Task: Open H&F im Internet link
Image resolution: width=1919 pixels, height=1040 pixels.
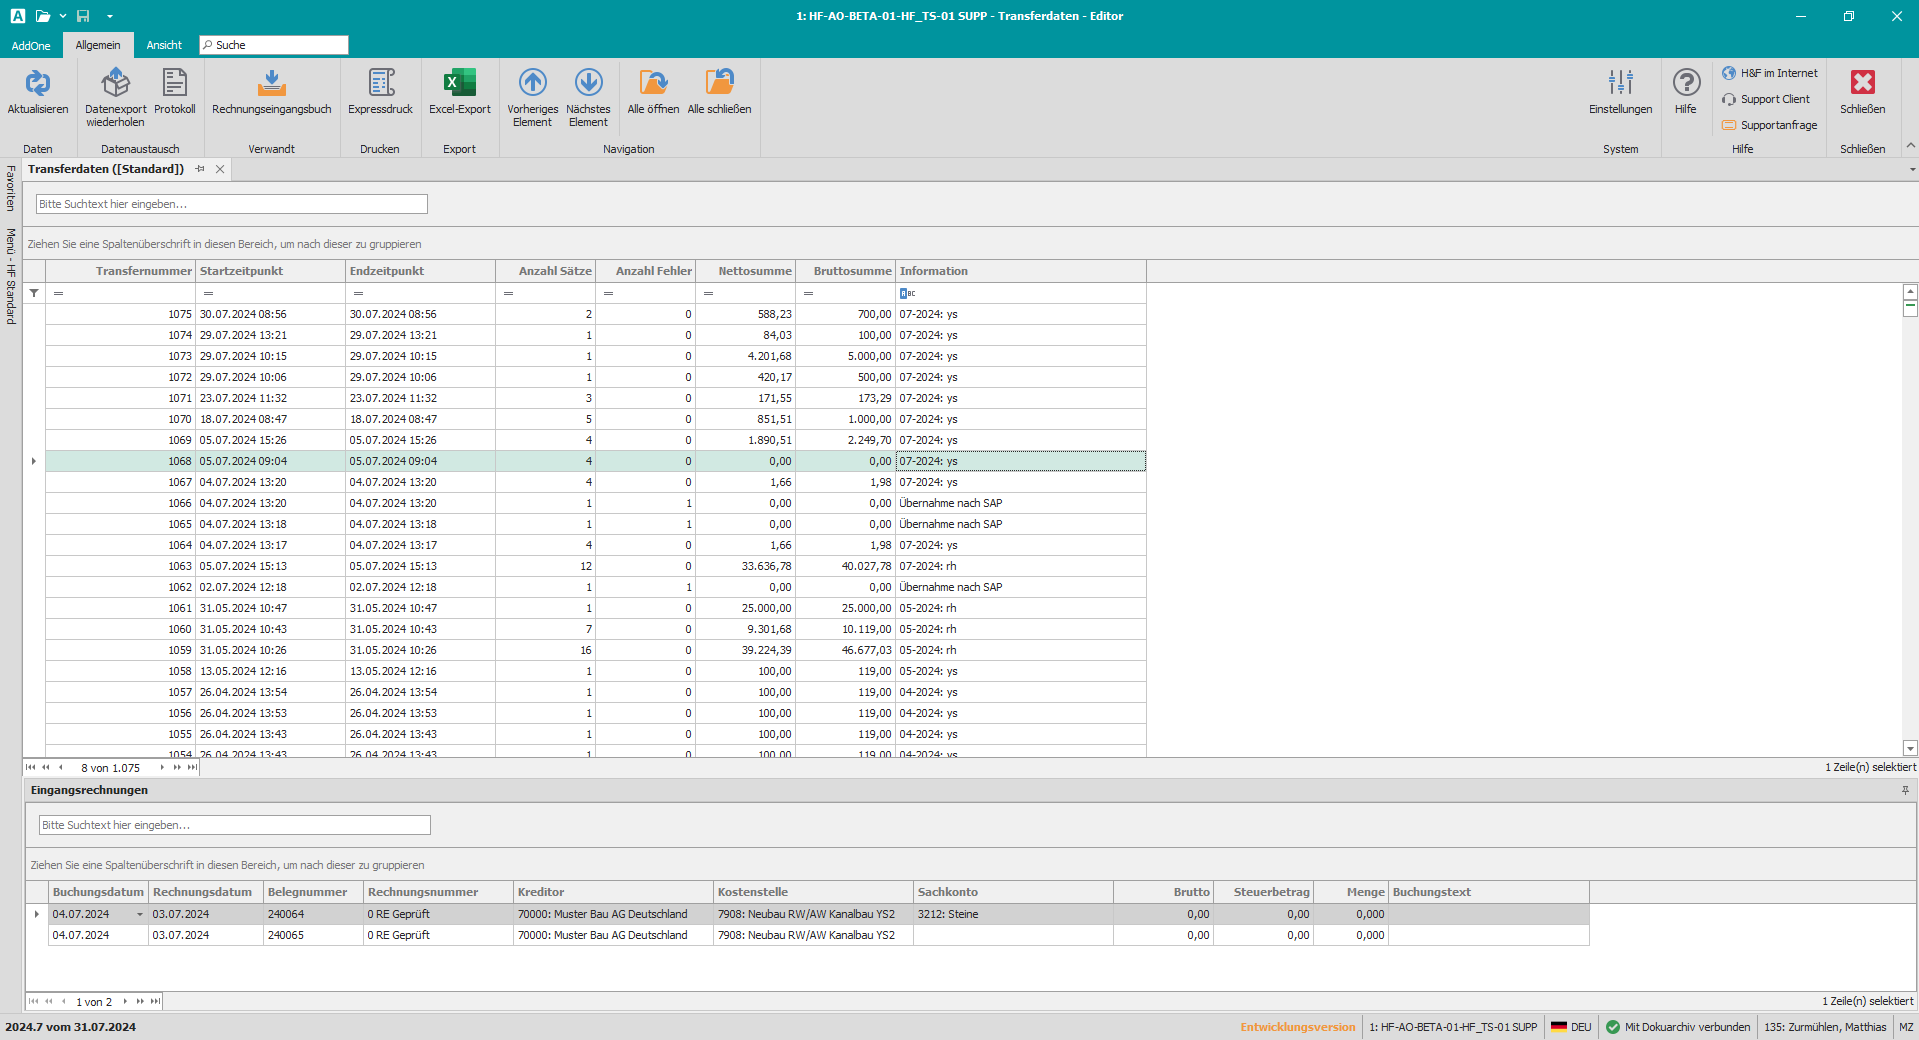Action: (x=1778, y=73)
